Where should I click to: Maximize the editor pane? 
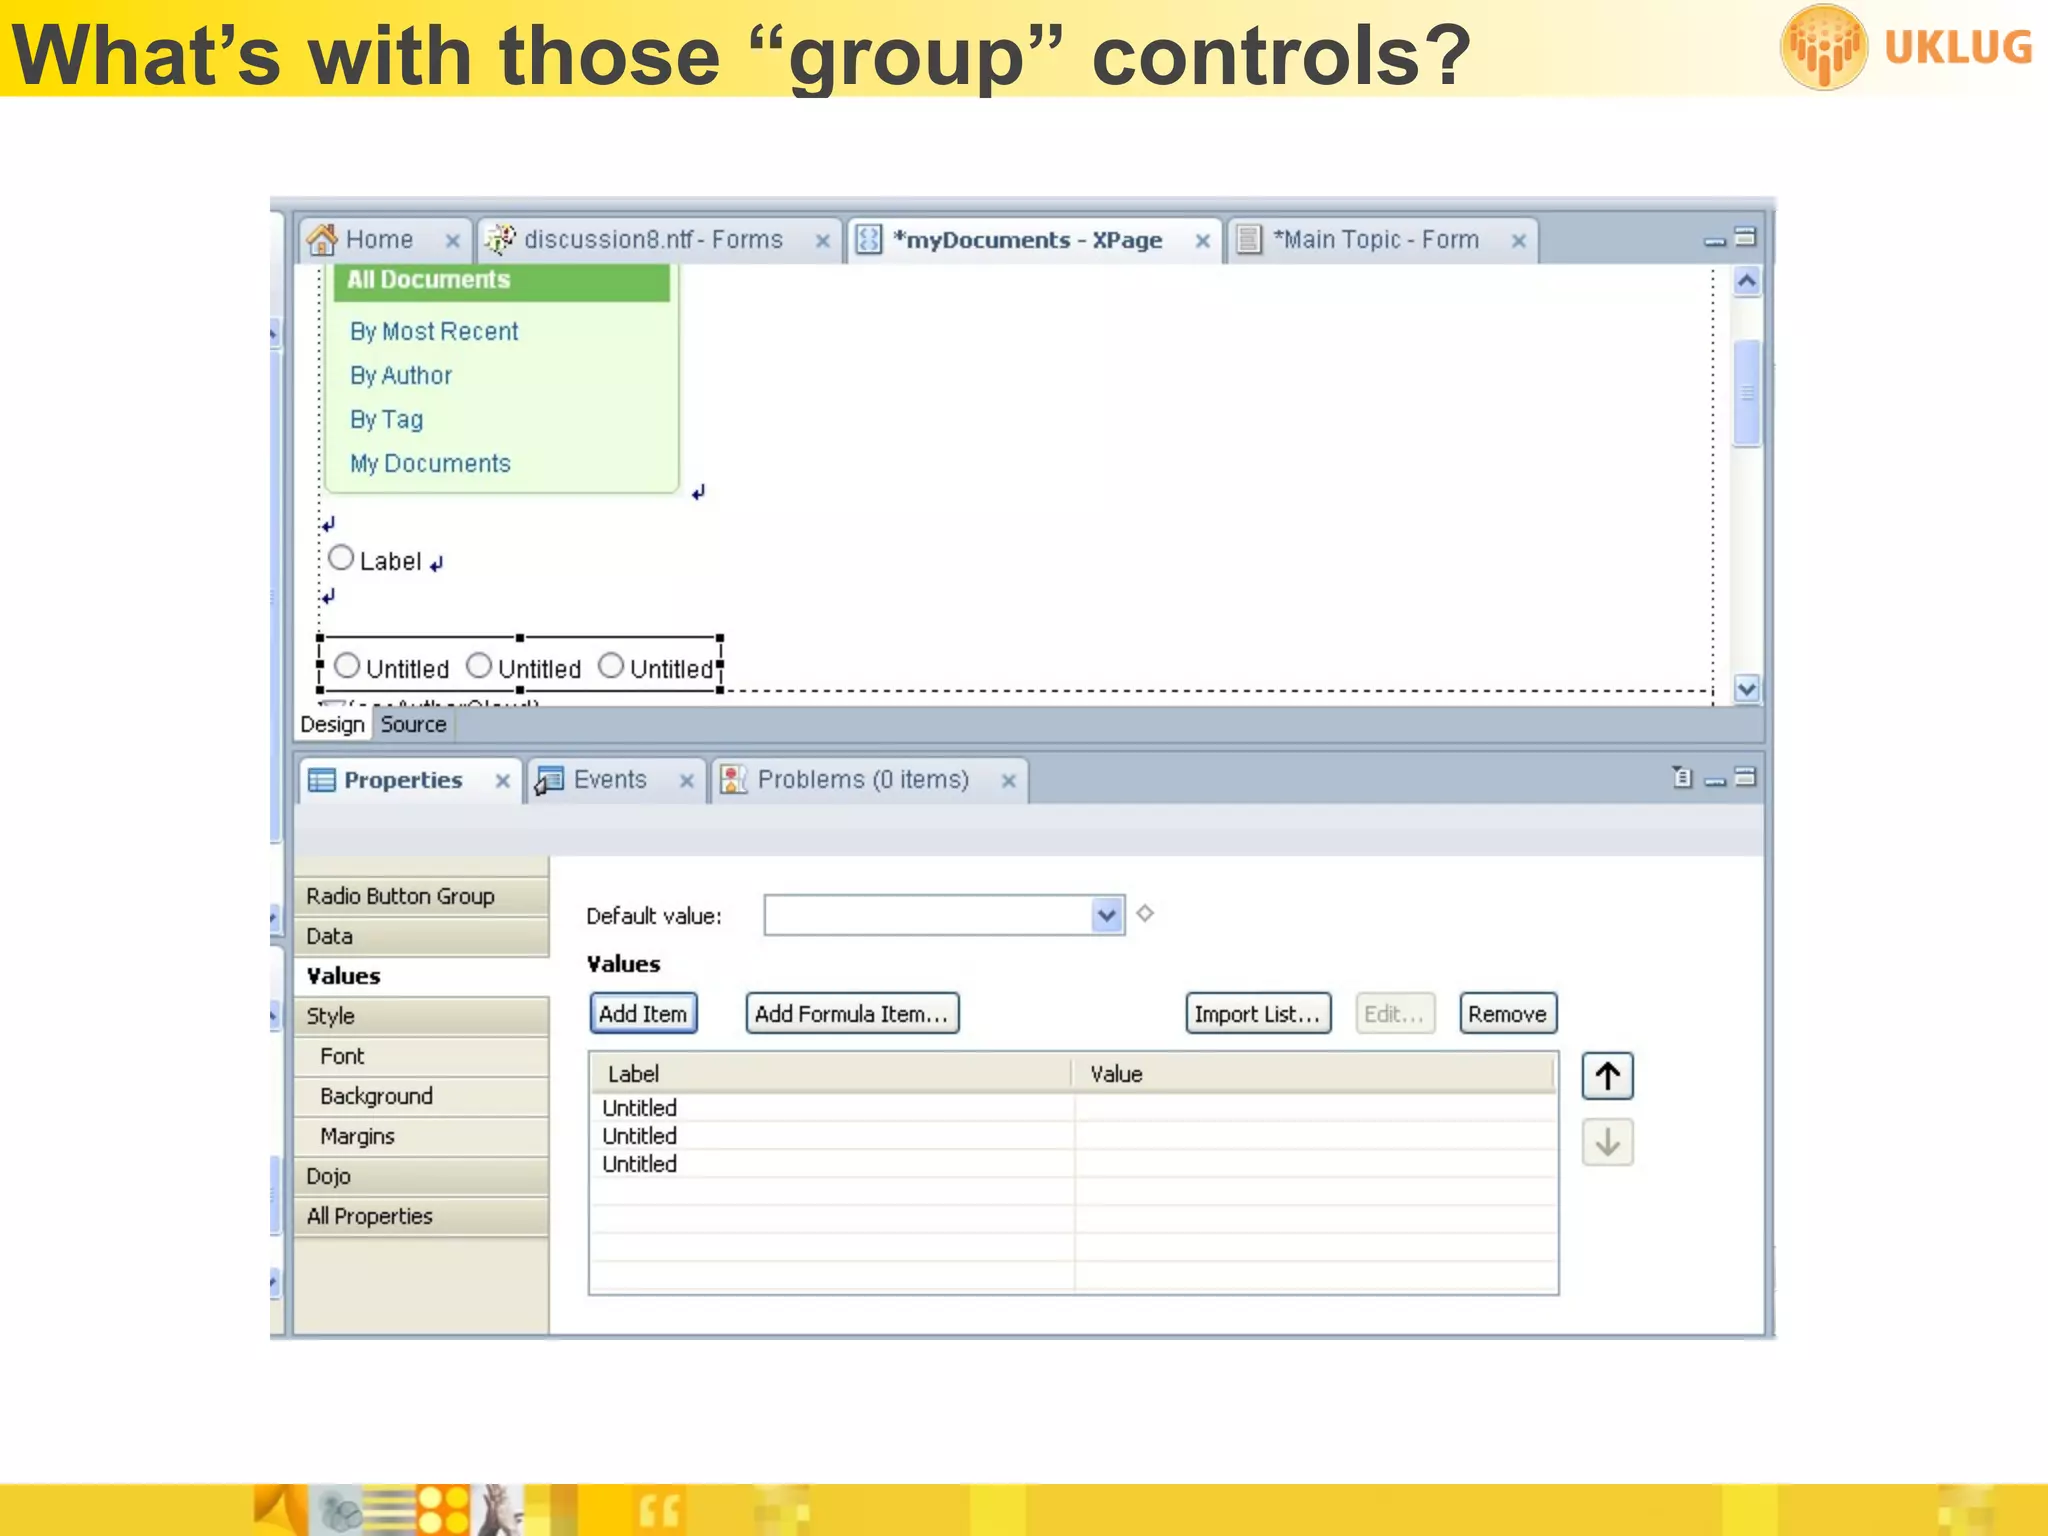[x=1745, y=237]
